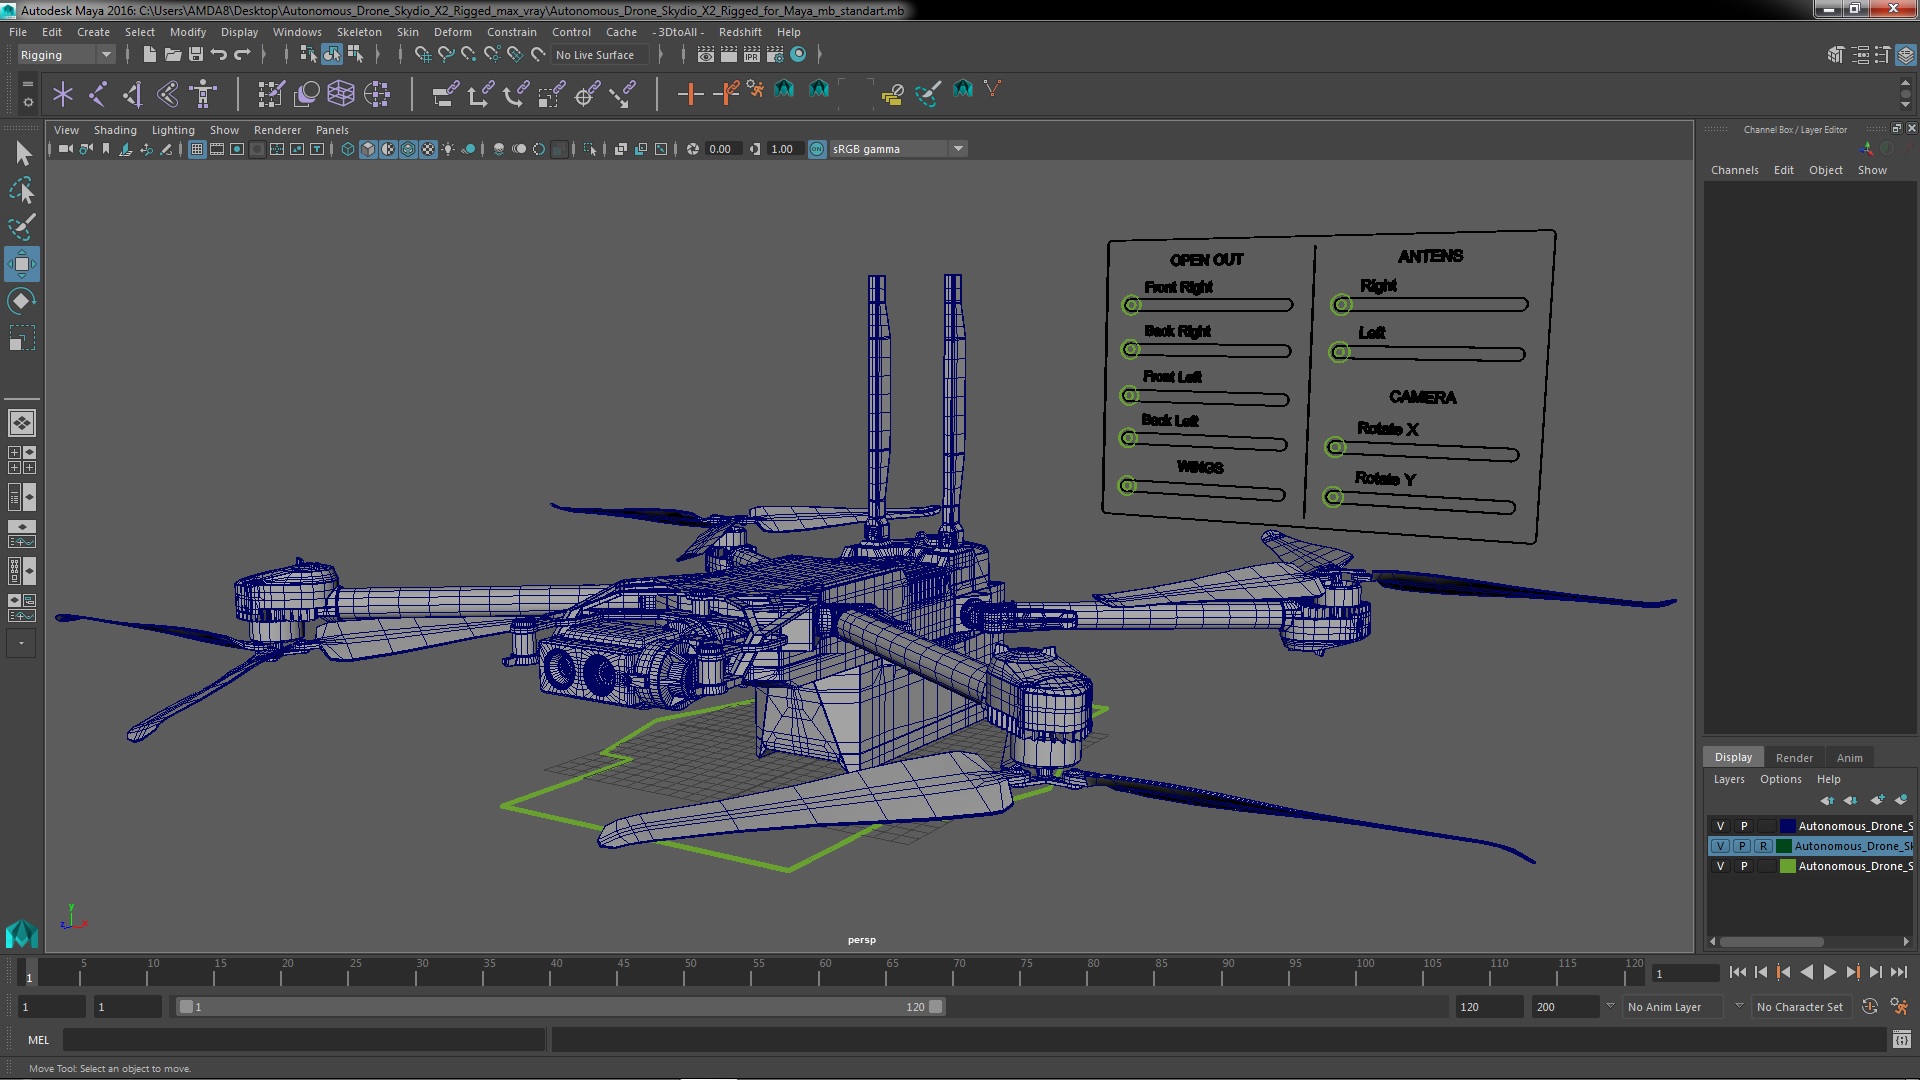Click the Create Cluster shelf icon
Screen dimensions: 1920x1080
click(x=376, y=94)
